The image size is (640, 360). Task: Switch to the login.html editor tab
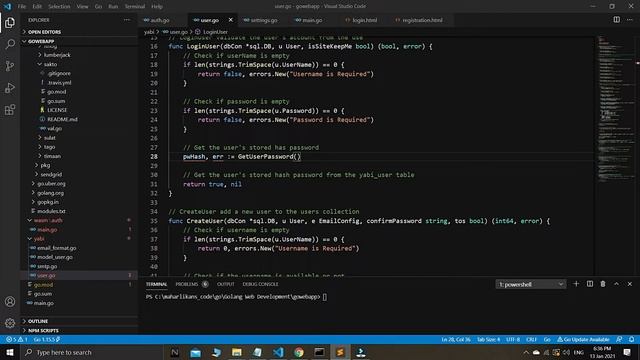click(x=364, y=20)
